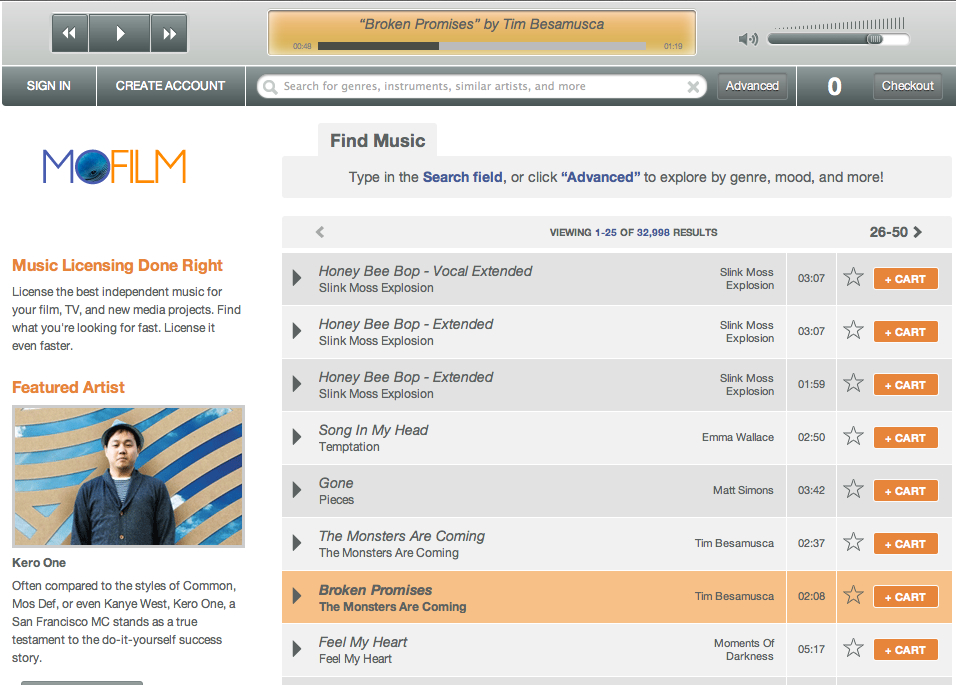This screenshot has height=685, width=956.
Task: Mute audio via the speaker icon
Action: pyautogui.click(x=747, y=38)
